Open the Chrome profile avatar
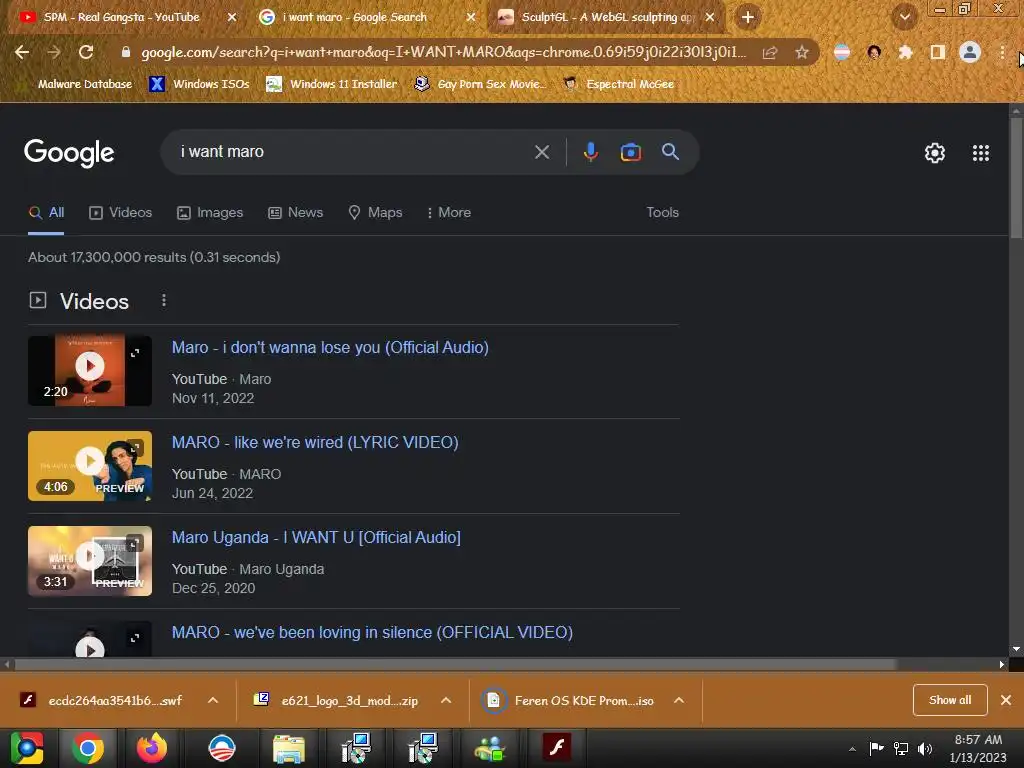 pyautogui.click(x=970, y=52)
